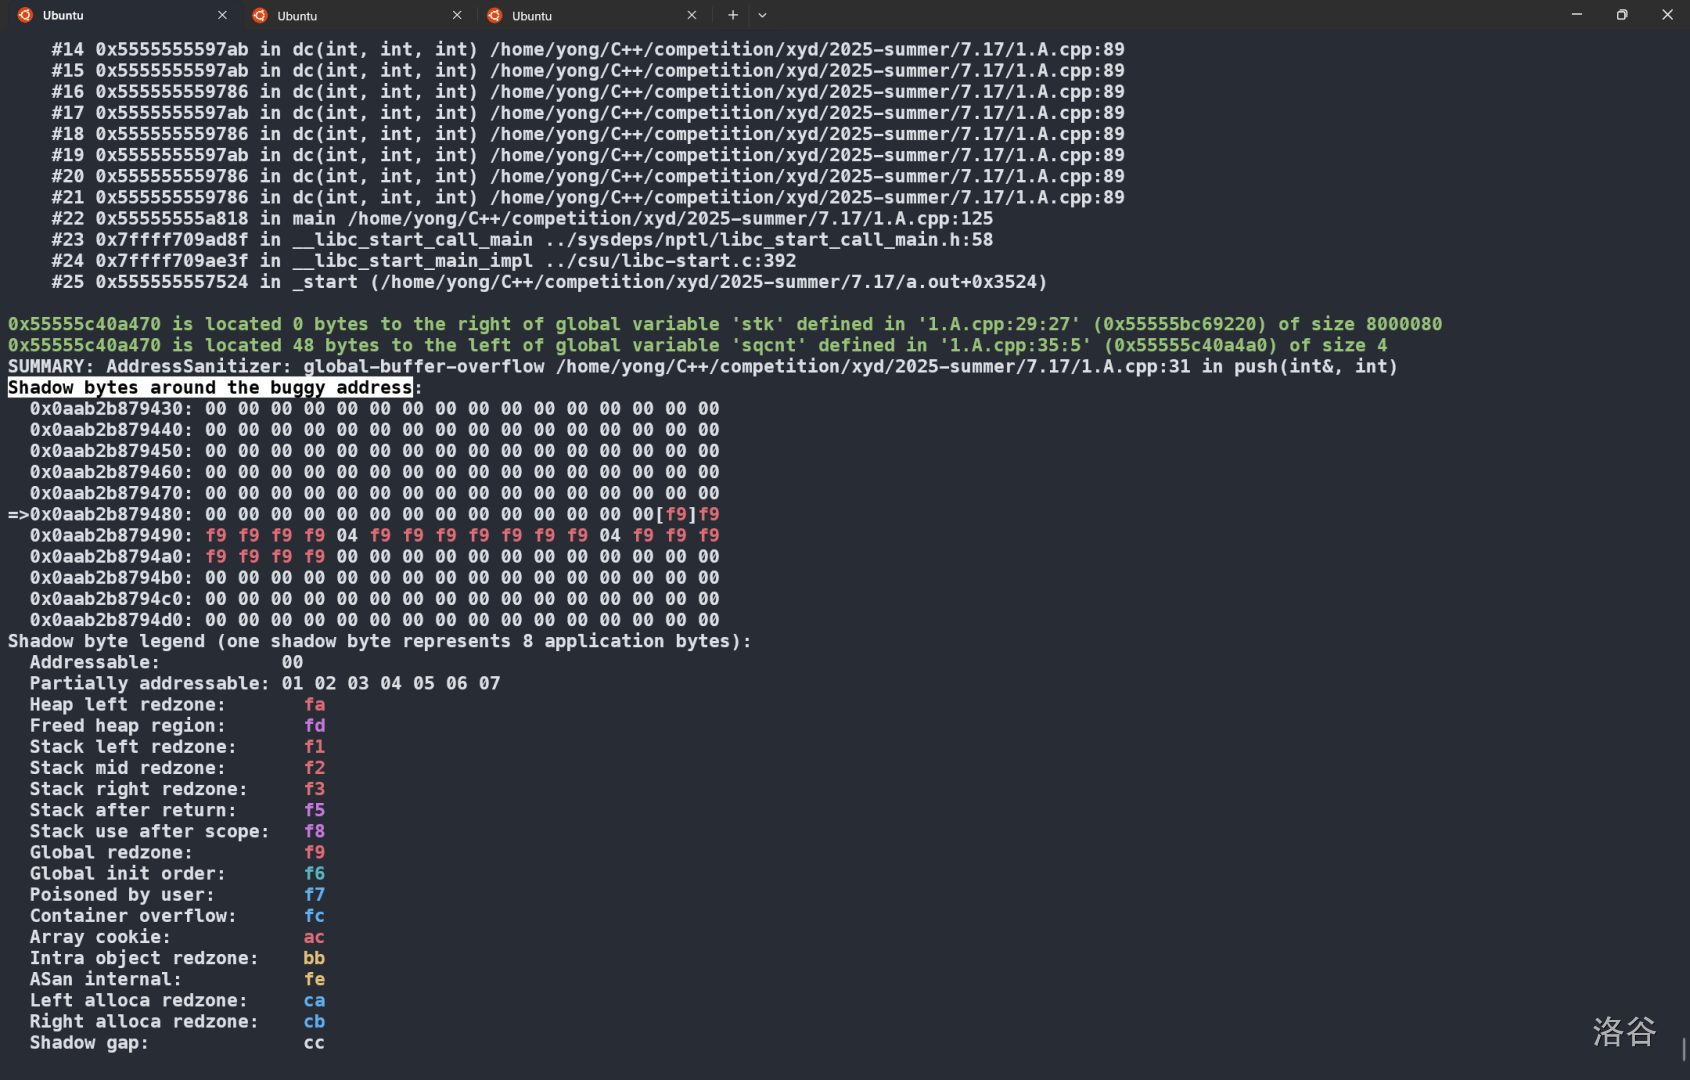The height and width of the screenshot is (1080, 1690).
Task: Click the red f9 Global redzone legend value
Action: pyautogui.click(x=314, y=853)
